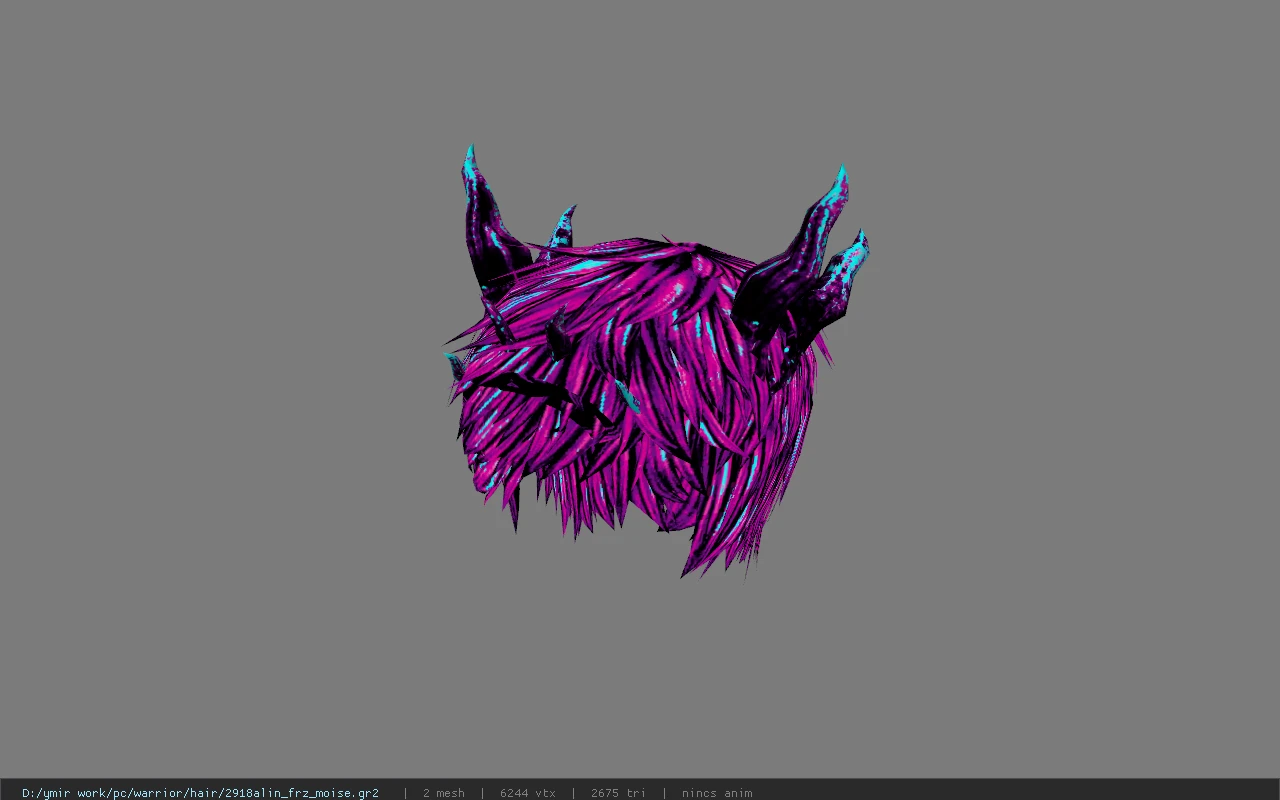Screen dimensions: 1280x800
Task: Click the lowest pointed hair strand tip
Action: click(688, 568)
